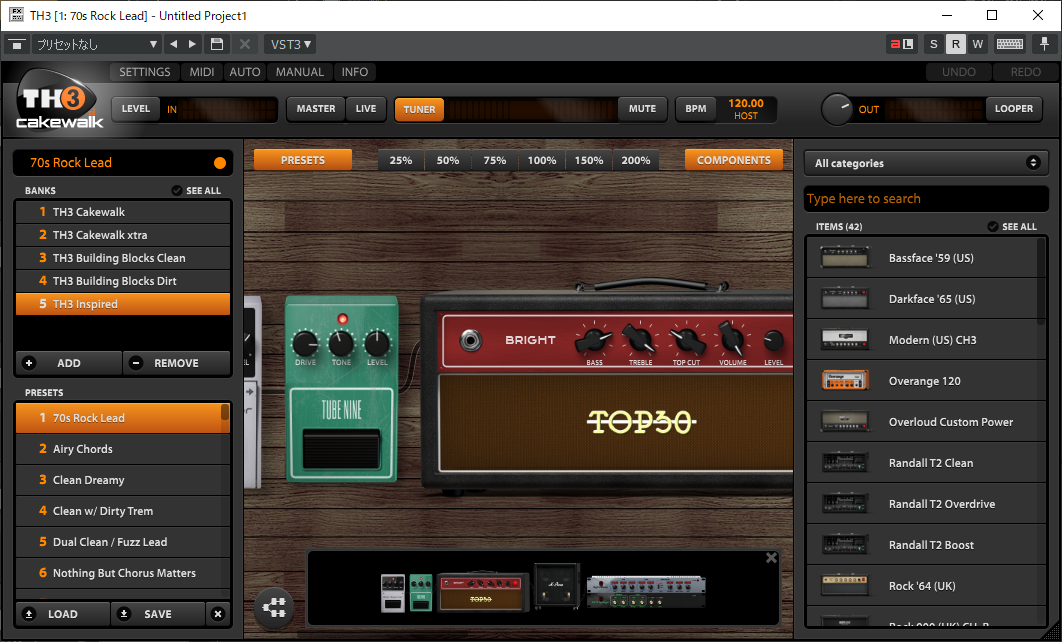
Task: Click the LEVEL button
Action: pyautogui.click(x=135, y=108)
